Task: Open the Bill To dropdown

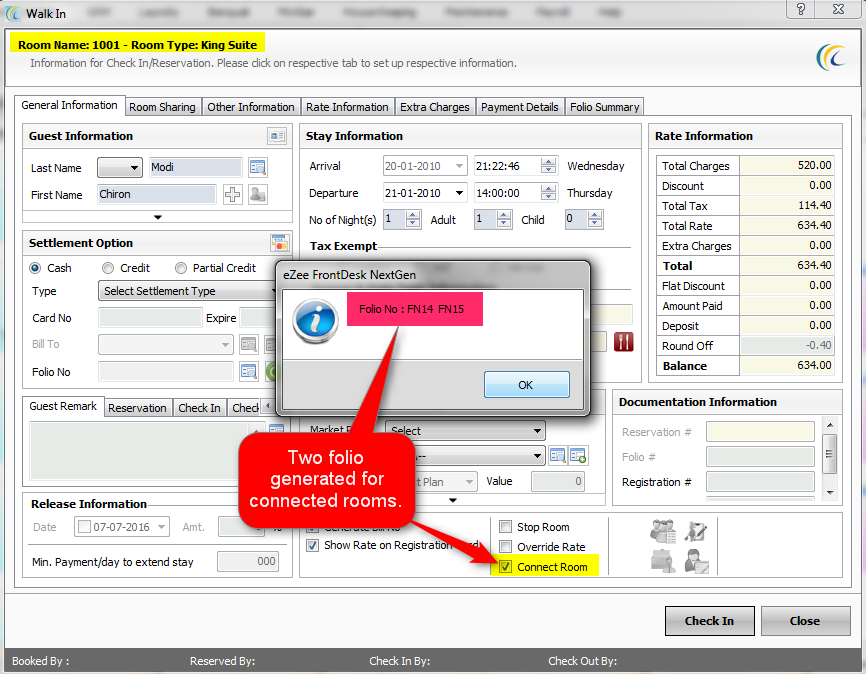Action: [225, 345]
